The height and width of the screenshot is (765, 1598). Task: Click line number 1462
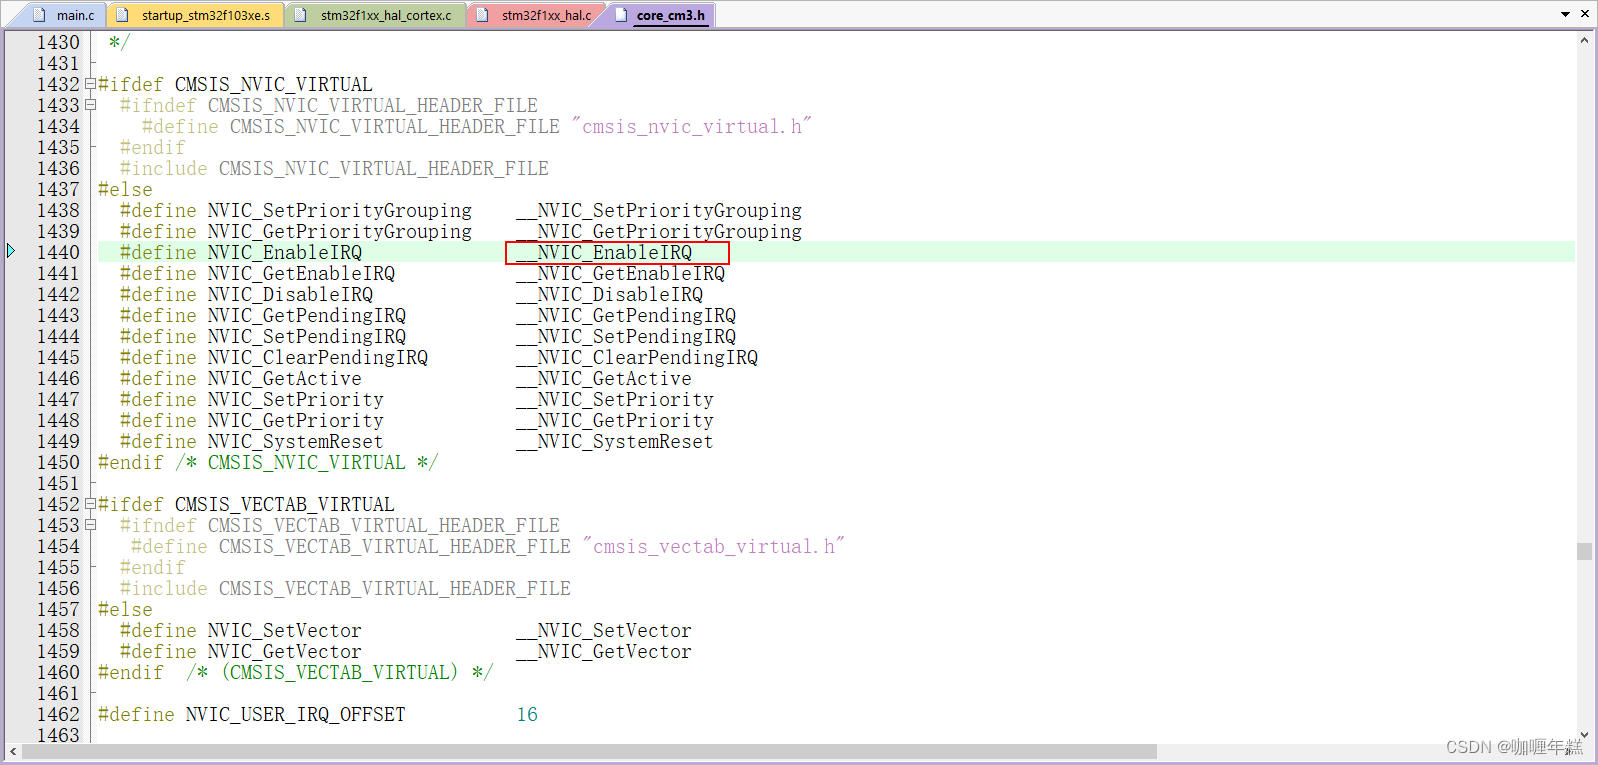click(58, 714)
